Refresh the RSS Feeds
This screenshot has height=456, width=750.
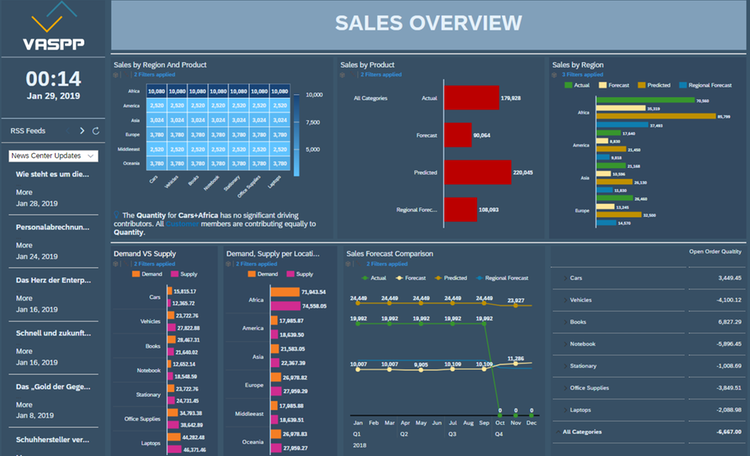96,131
